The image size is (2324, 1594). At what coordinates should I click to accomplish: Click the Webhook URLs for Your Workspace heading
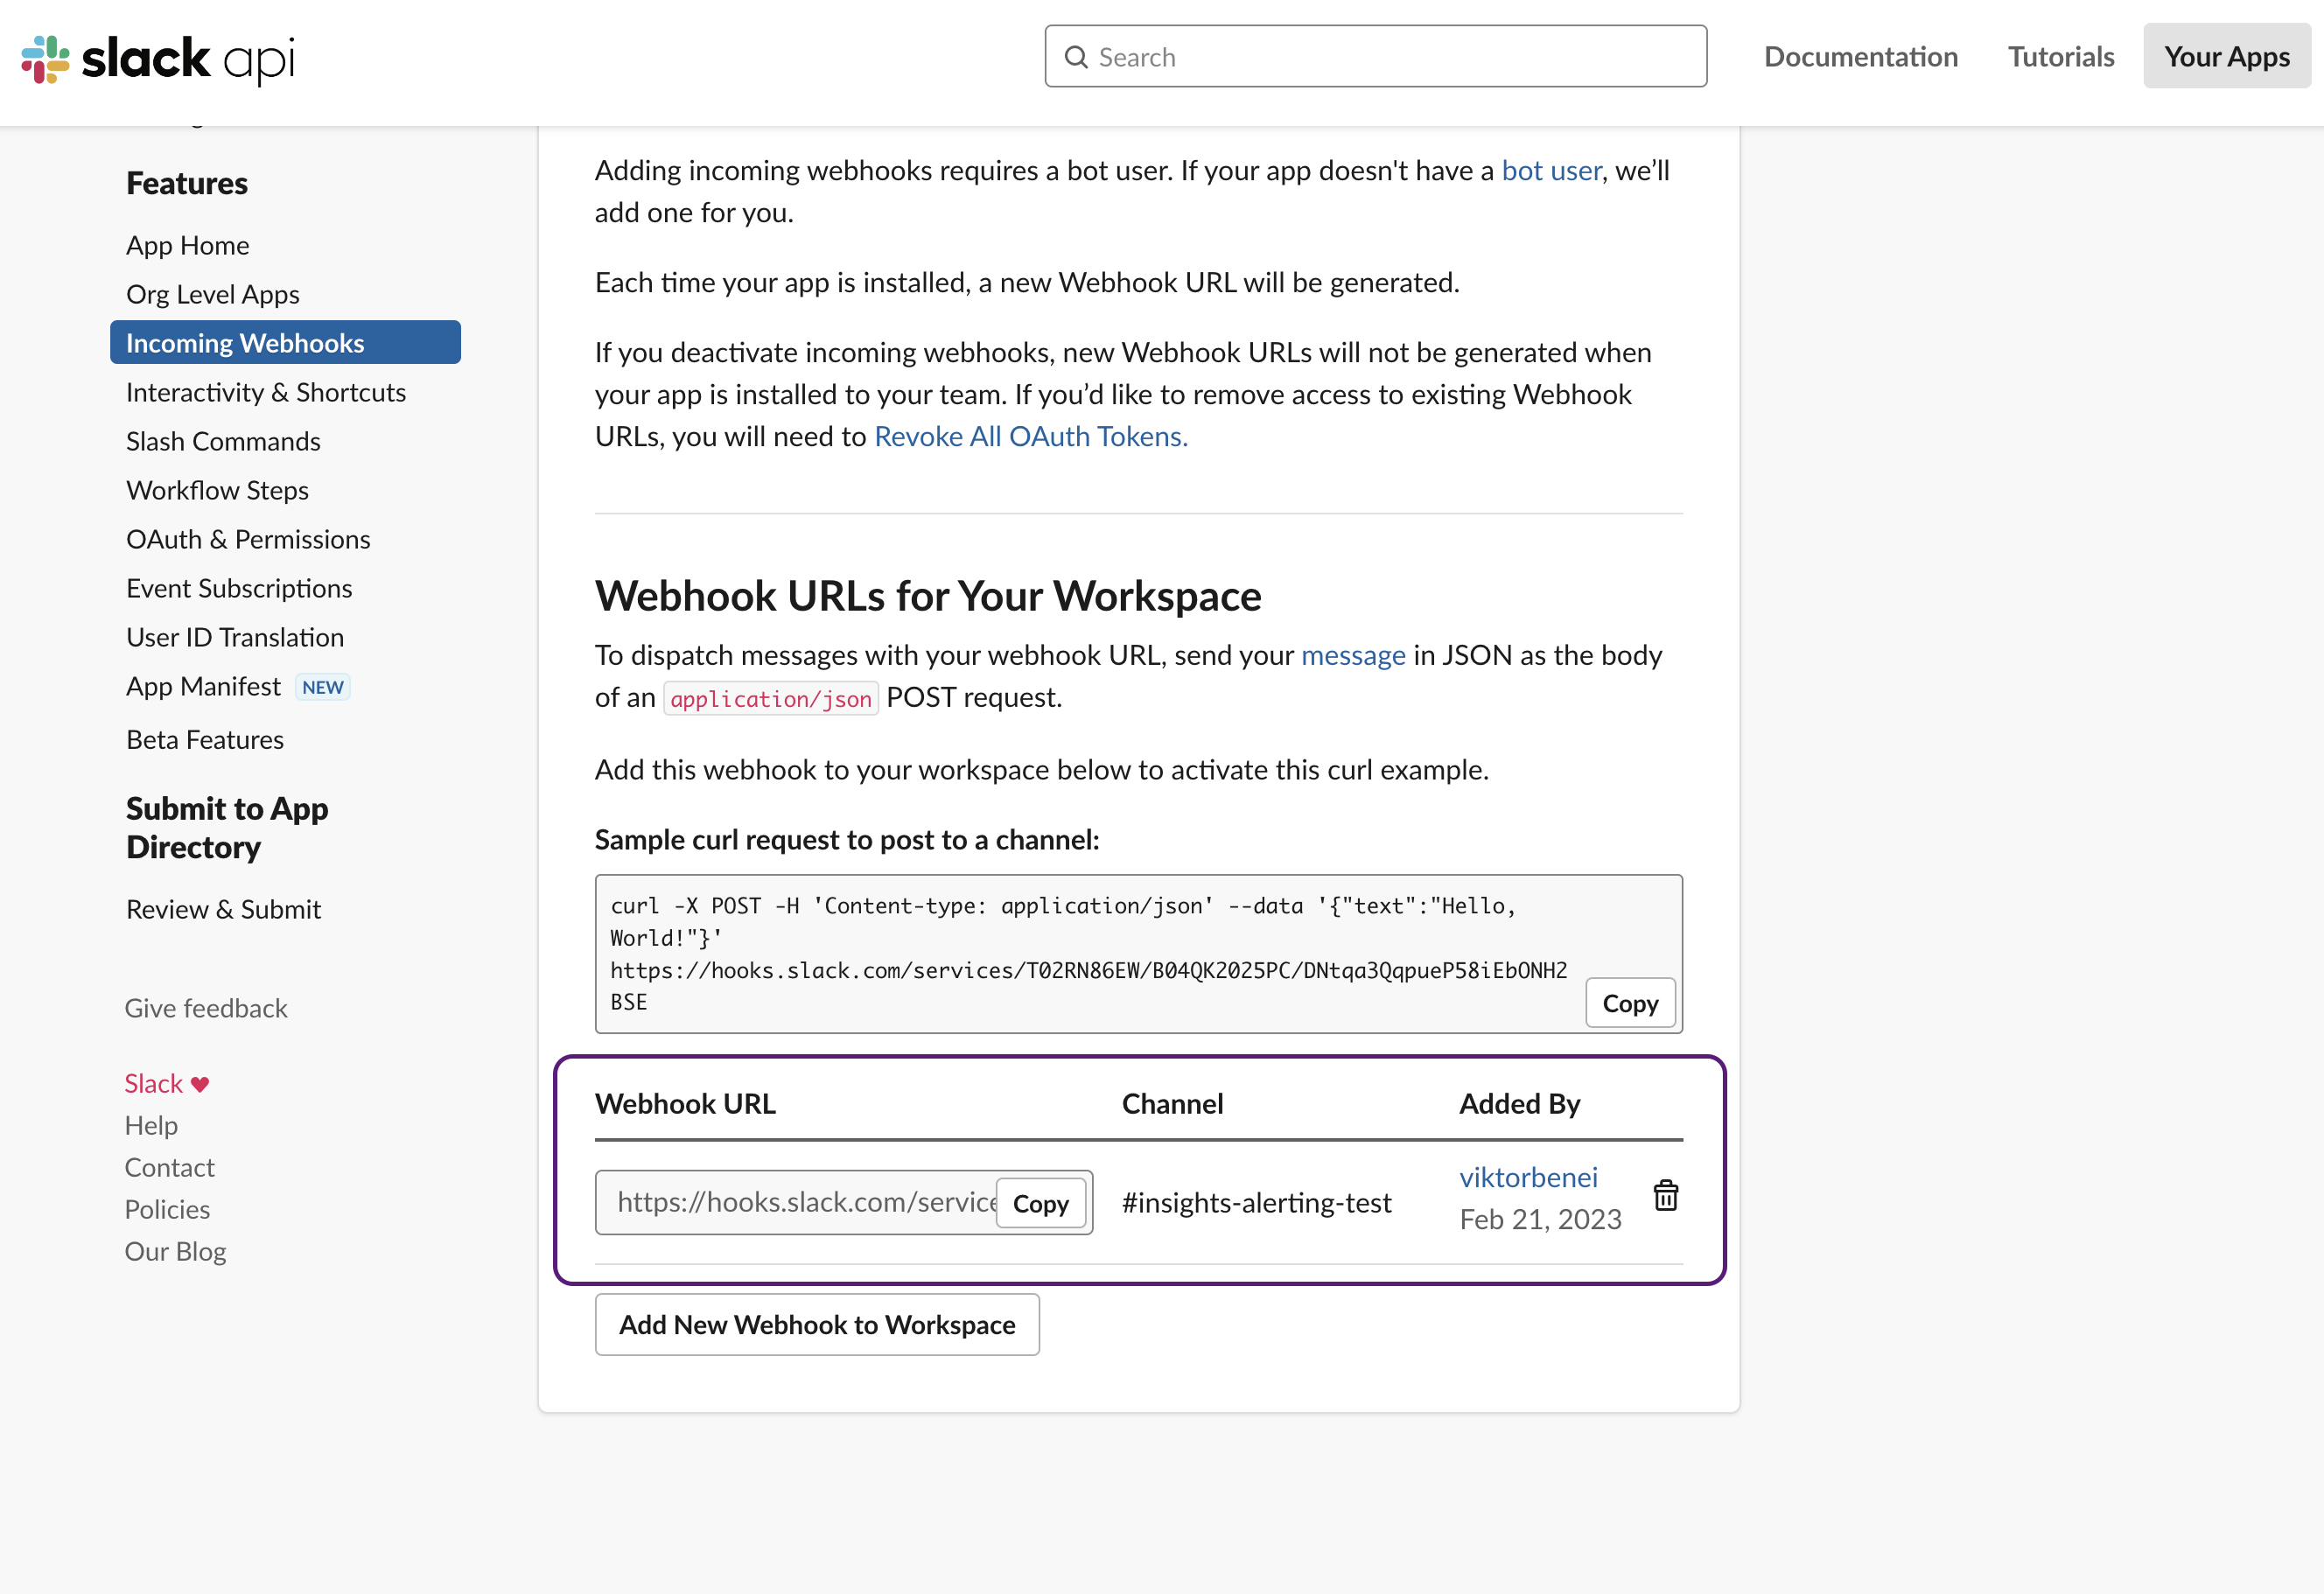pos(928,596)
